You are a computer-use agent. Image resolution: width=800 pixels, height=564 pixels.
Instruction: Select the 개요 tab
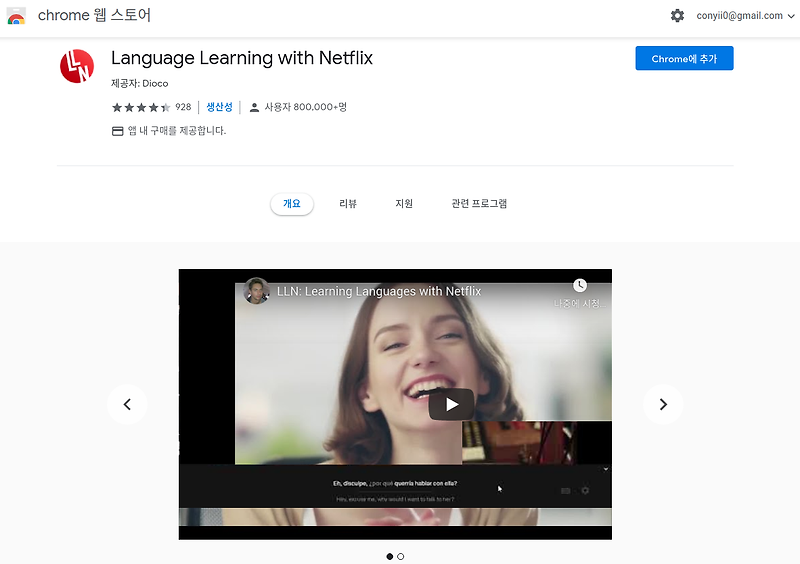click(x=292, y=204)
